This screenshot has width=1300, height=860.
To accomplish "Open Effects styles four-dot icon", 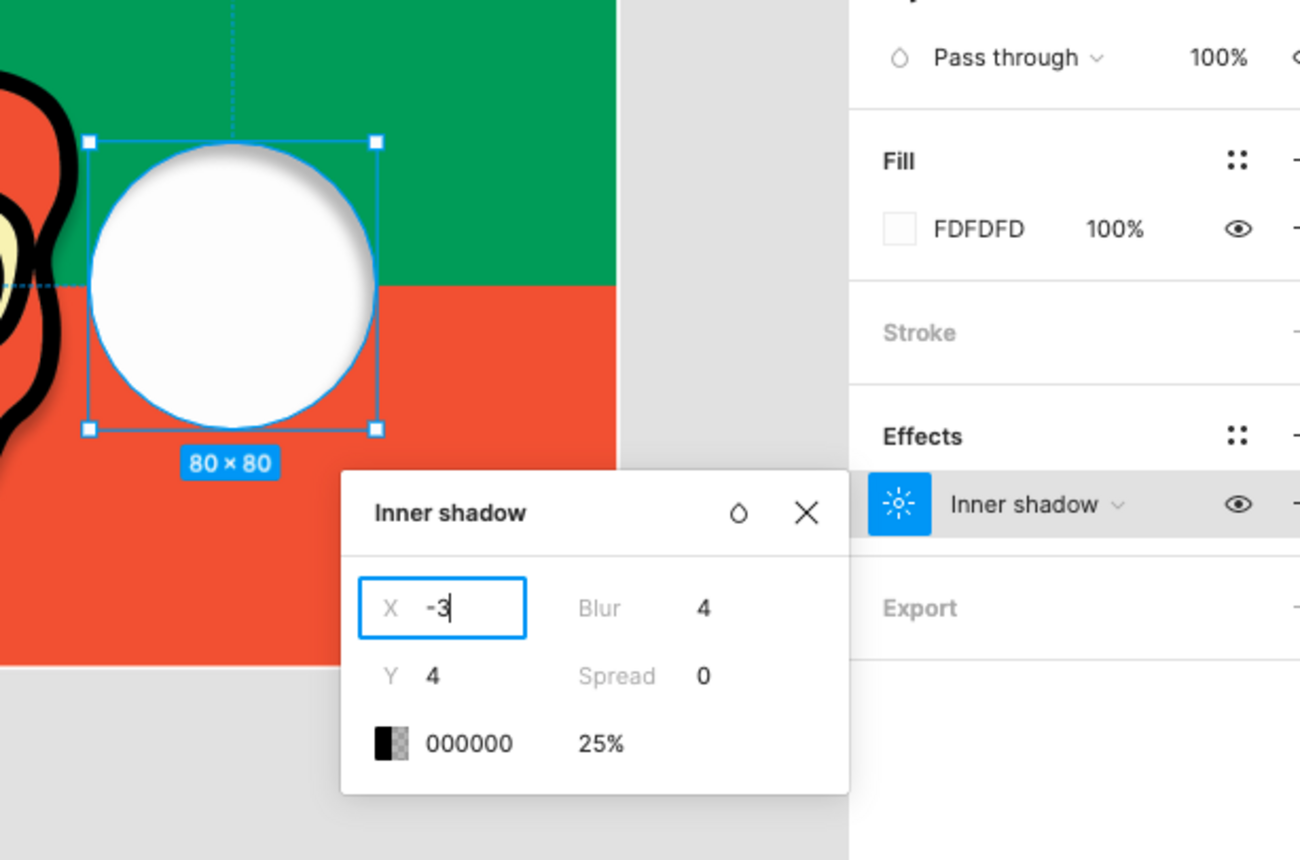I will pyautogui.click(x=1237, y=436).
